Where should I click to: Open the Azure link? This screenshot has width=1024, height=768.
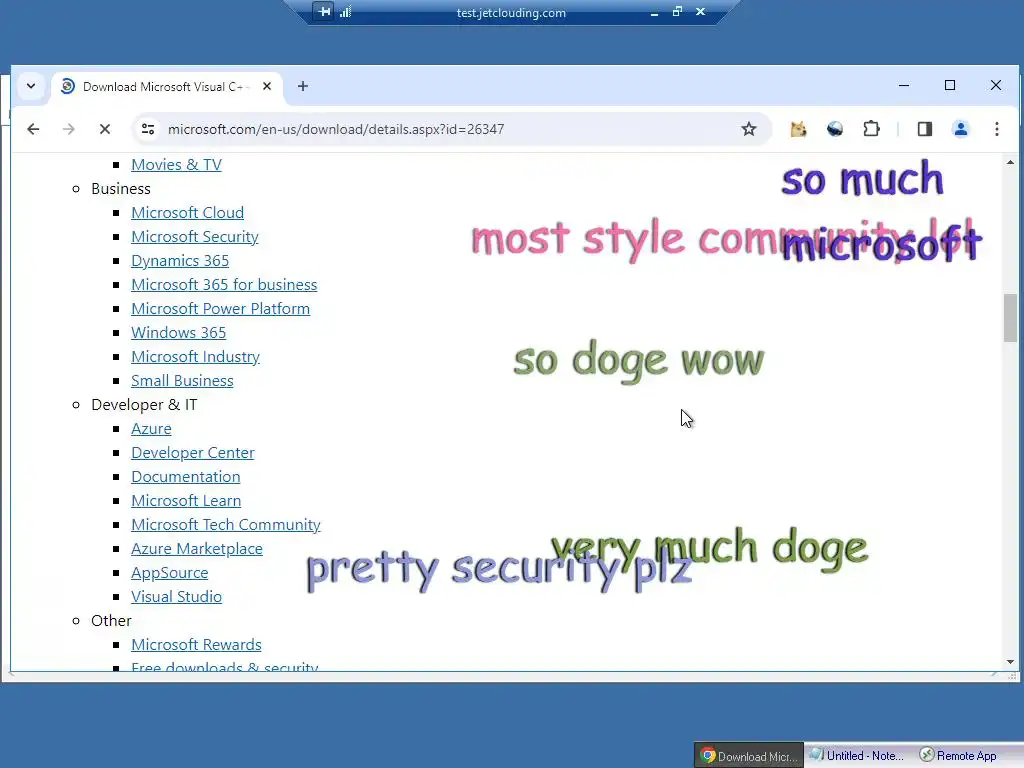coord(151,428)
